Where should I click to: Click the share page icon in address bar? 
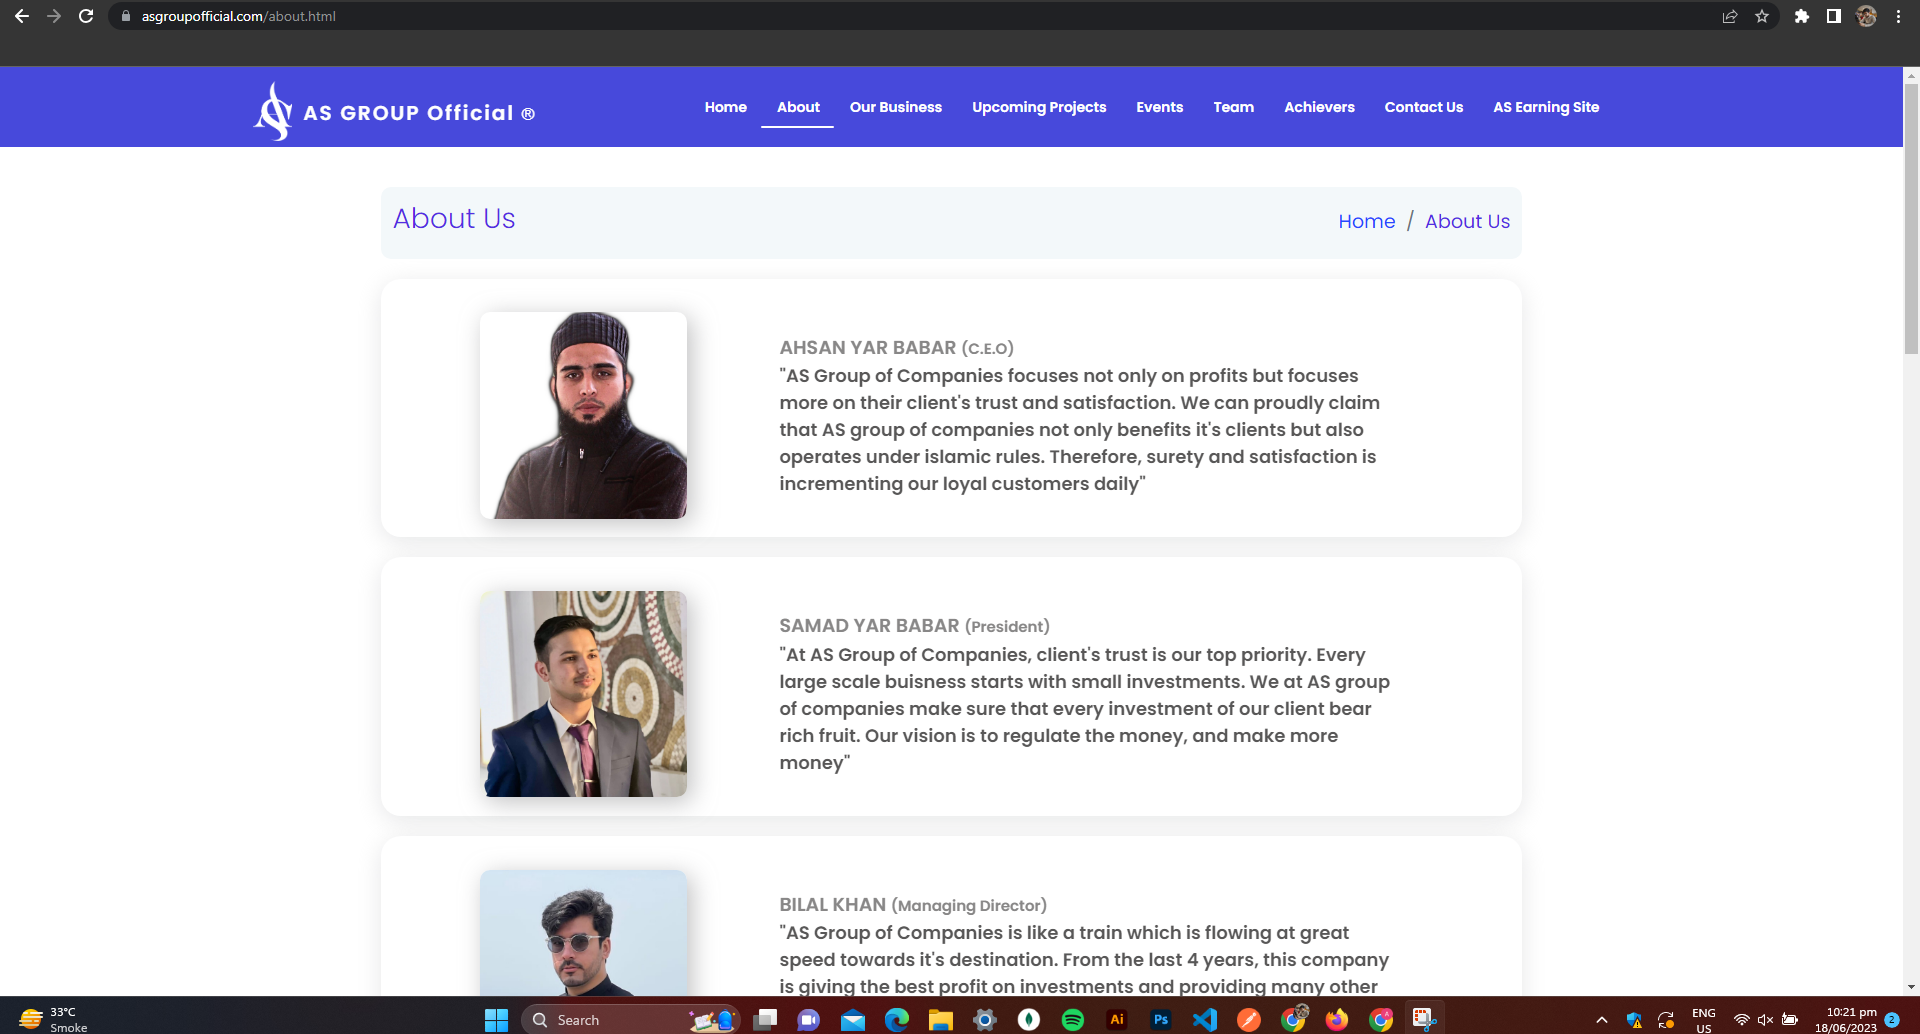pyautogui.click(x=1730, y=16)
